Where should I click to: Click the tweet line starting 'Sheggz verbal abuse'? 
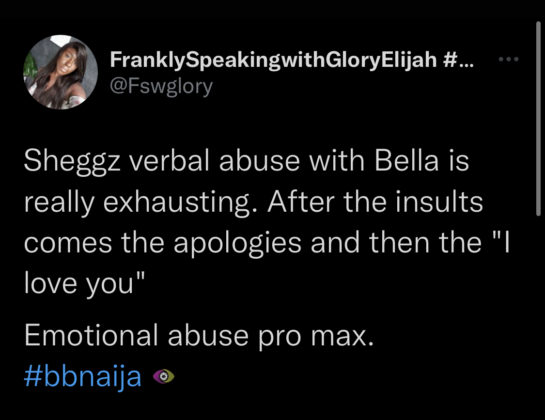[246, 161]
